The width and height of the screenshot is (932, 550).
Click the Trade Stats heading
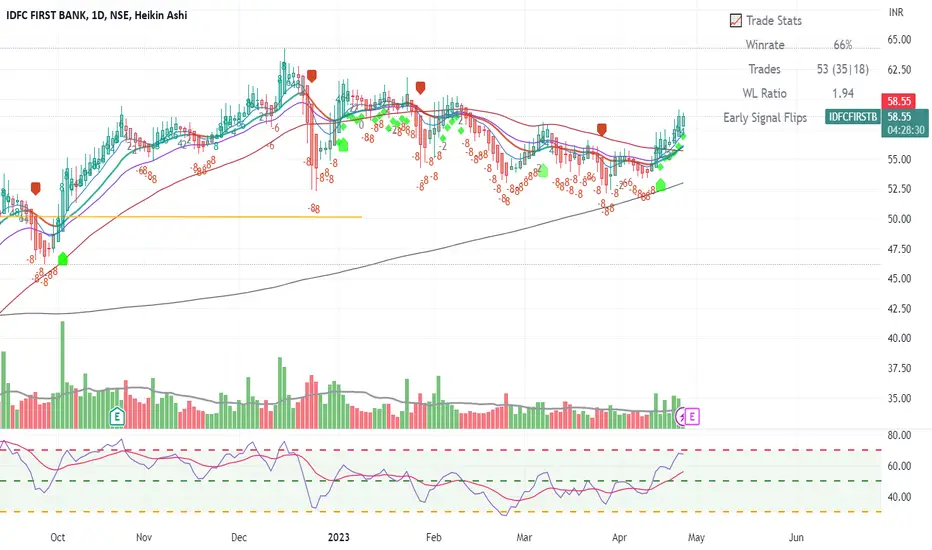point(774,21)
